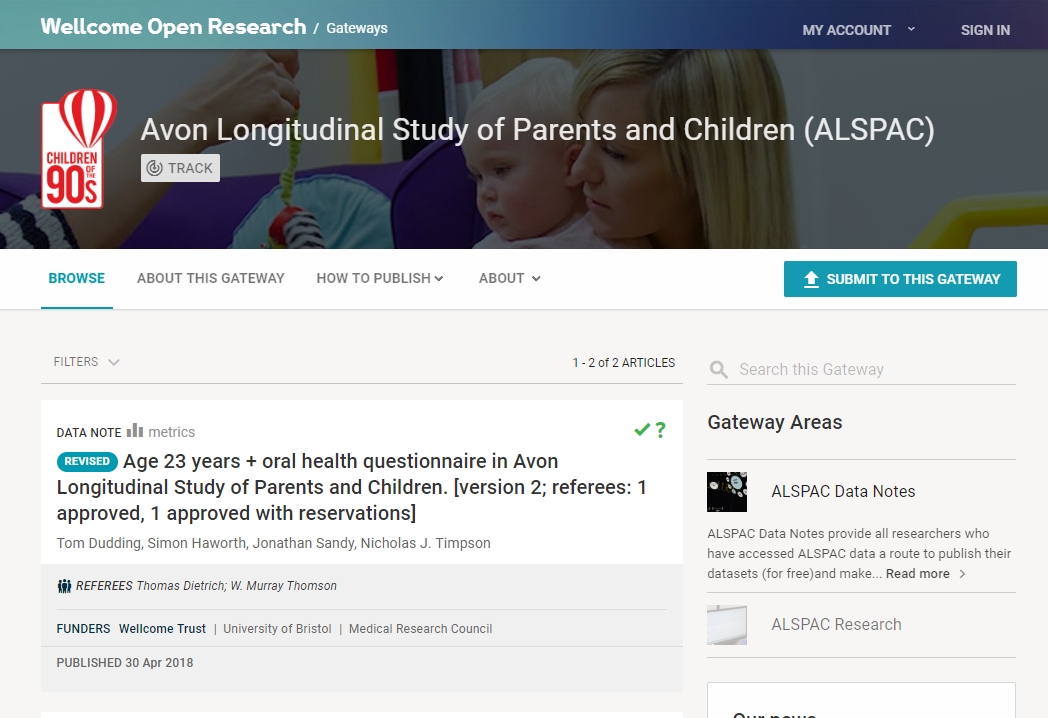
Task: Select the BROWSE tab
Action: pyautogui.click(x=77, y=278)
